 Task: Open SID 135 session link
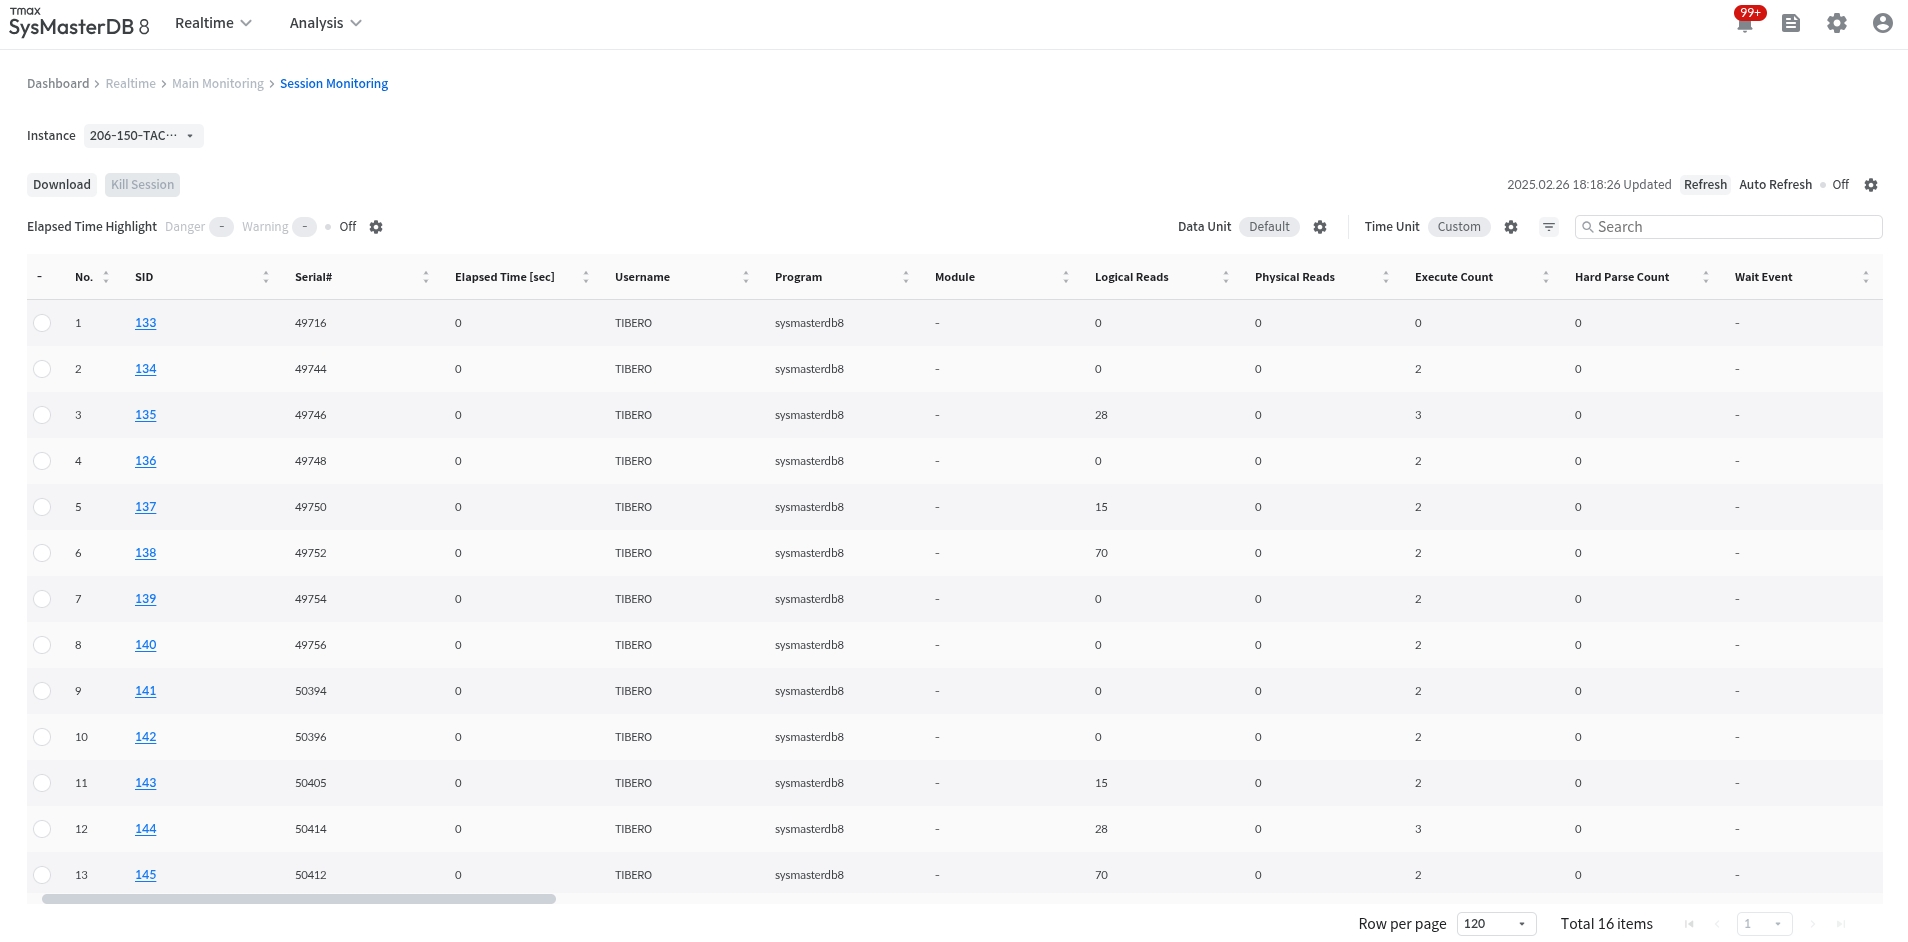coord(146,415)
